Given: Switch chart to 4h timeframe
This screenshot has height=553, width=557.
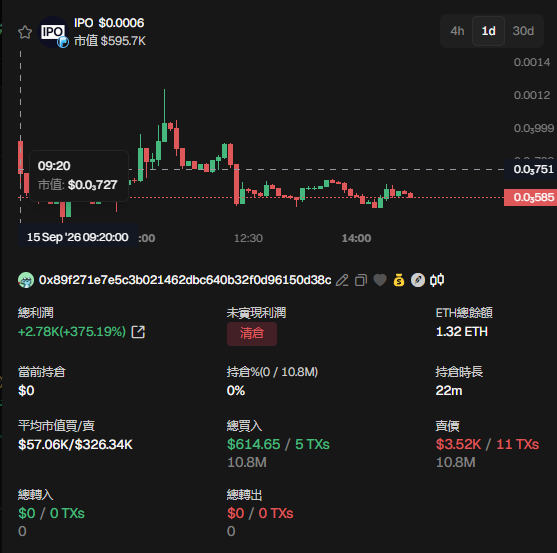Looking at the screenshot, I should coord(457,31).
